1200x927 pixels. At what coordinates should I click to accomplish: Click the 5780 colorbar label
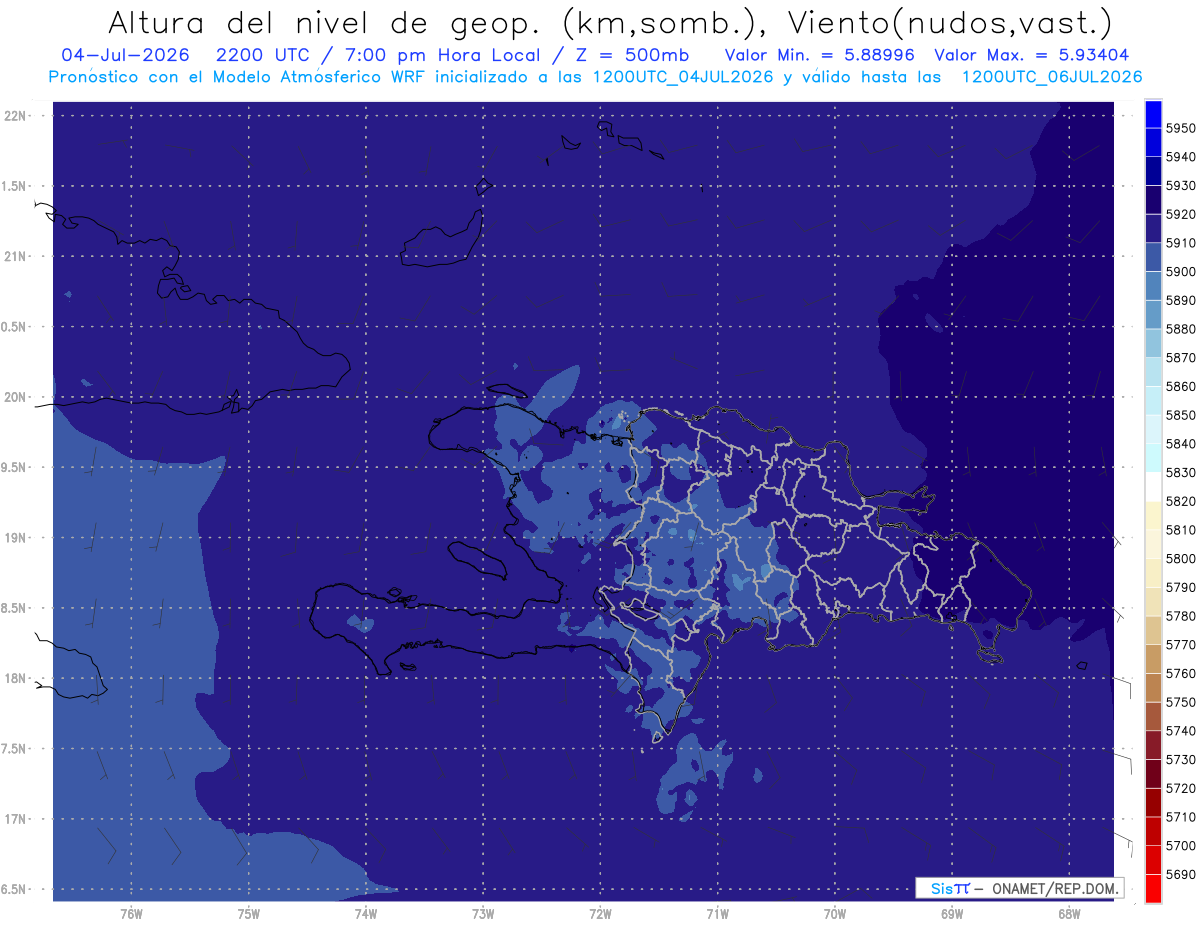pos(1180,616)
